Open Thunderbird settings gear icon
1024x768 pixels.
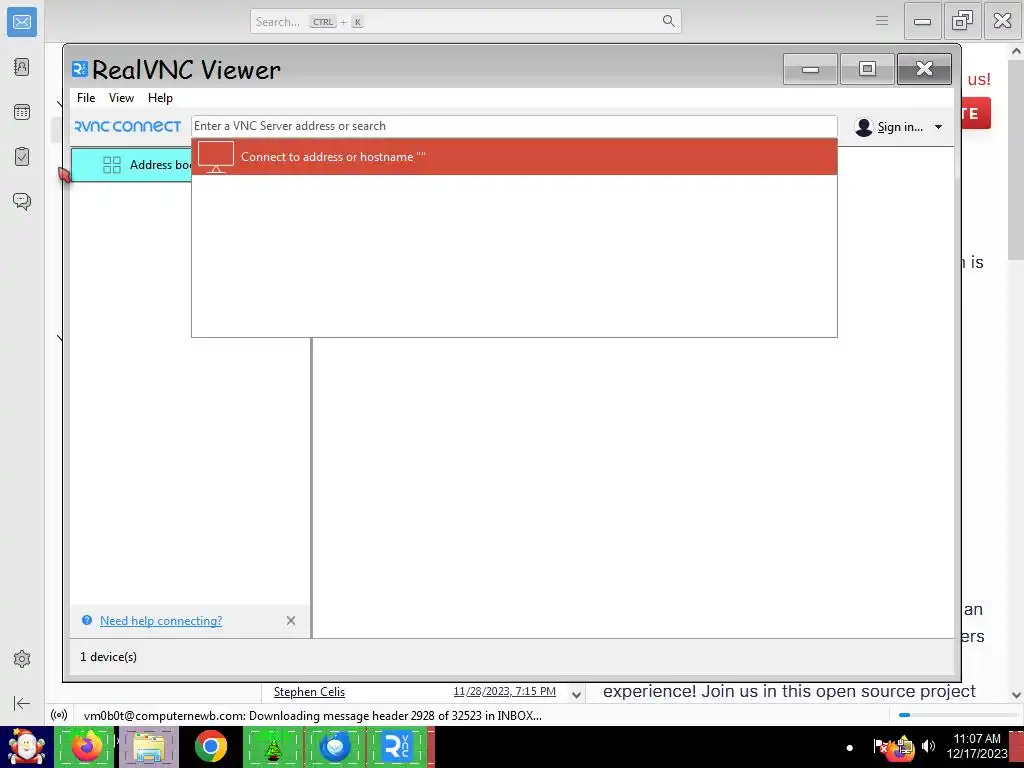click(x=22, y=659)
